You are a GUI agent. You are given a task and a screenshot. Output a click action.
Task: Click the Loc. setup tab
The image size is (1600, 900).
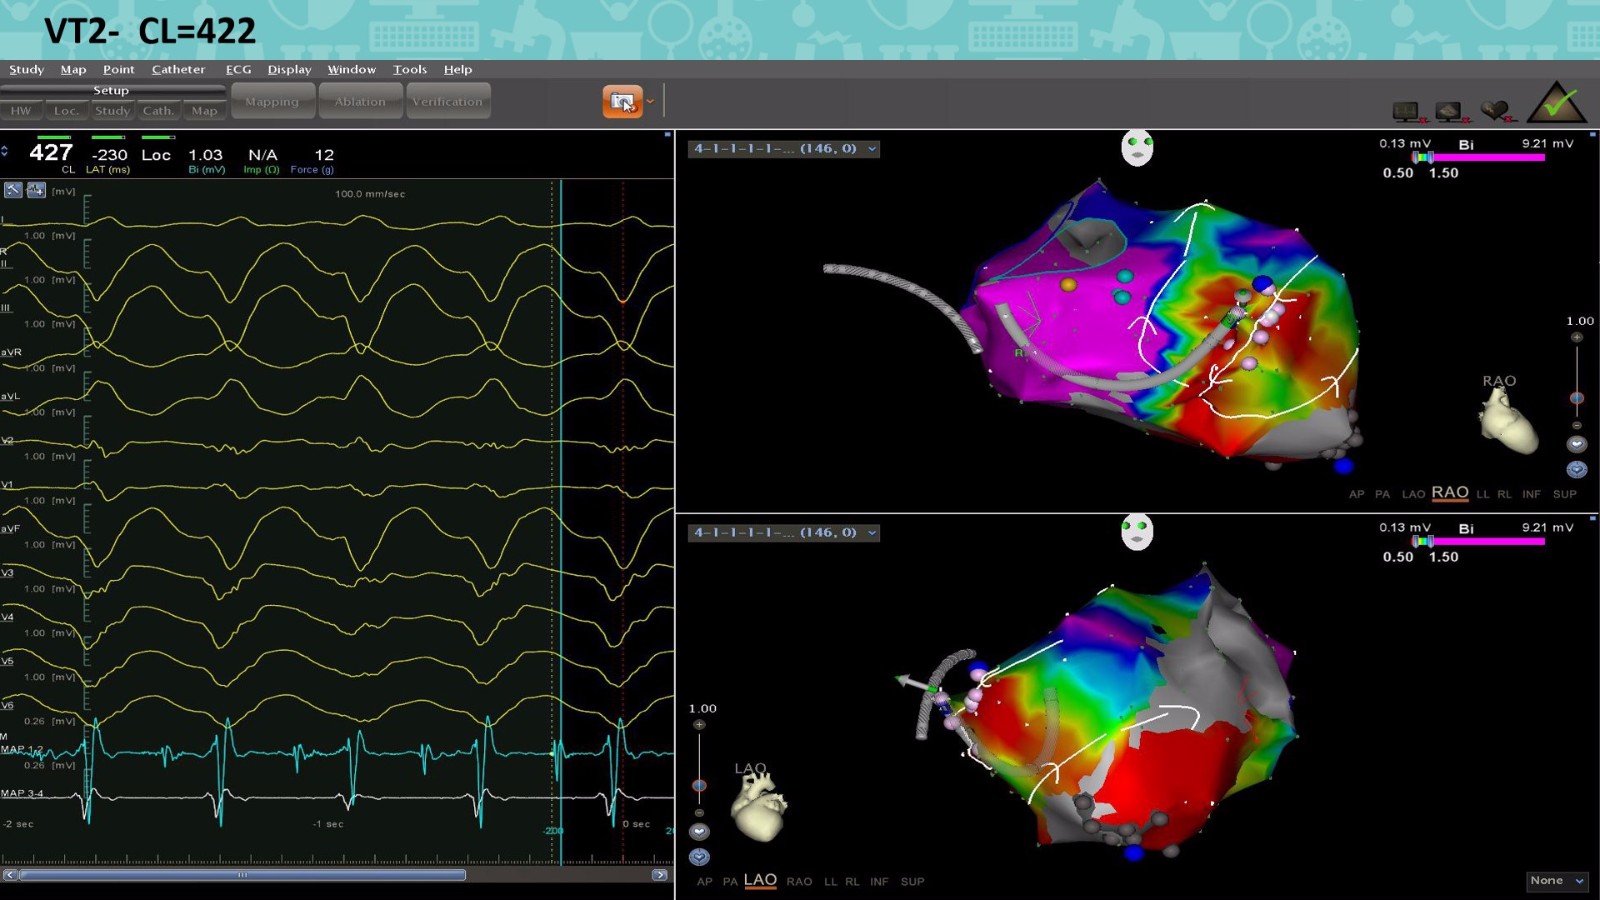66,111
